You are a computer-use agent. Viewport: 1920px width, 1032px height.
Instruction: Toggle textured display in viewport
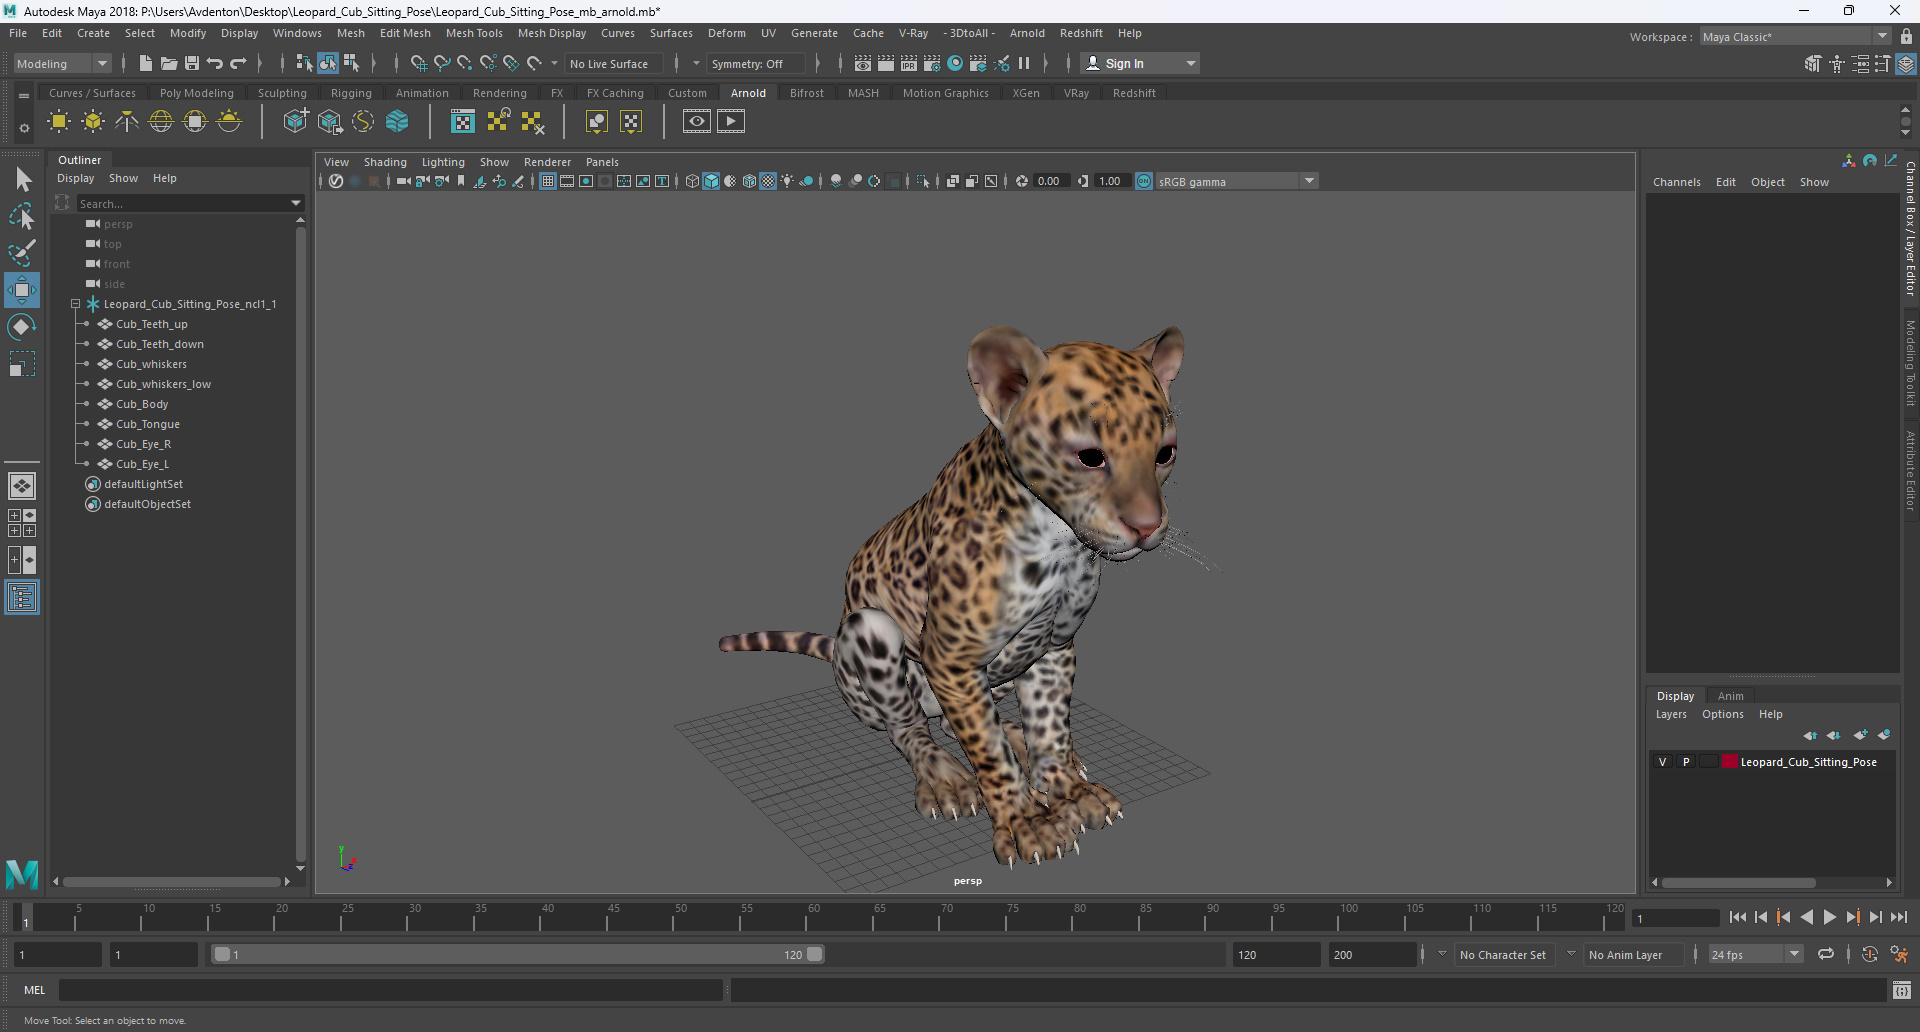coord(768,181)
